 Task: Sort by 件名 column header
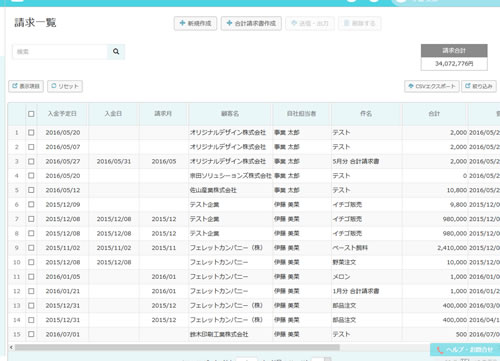[x=366, y=114]
